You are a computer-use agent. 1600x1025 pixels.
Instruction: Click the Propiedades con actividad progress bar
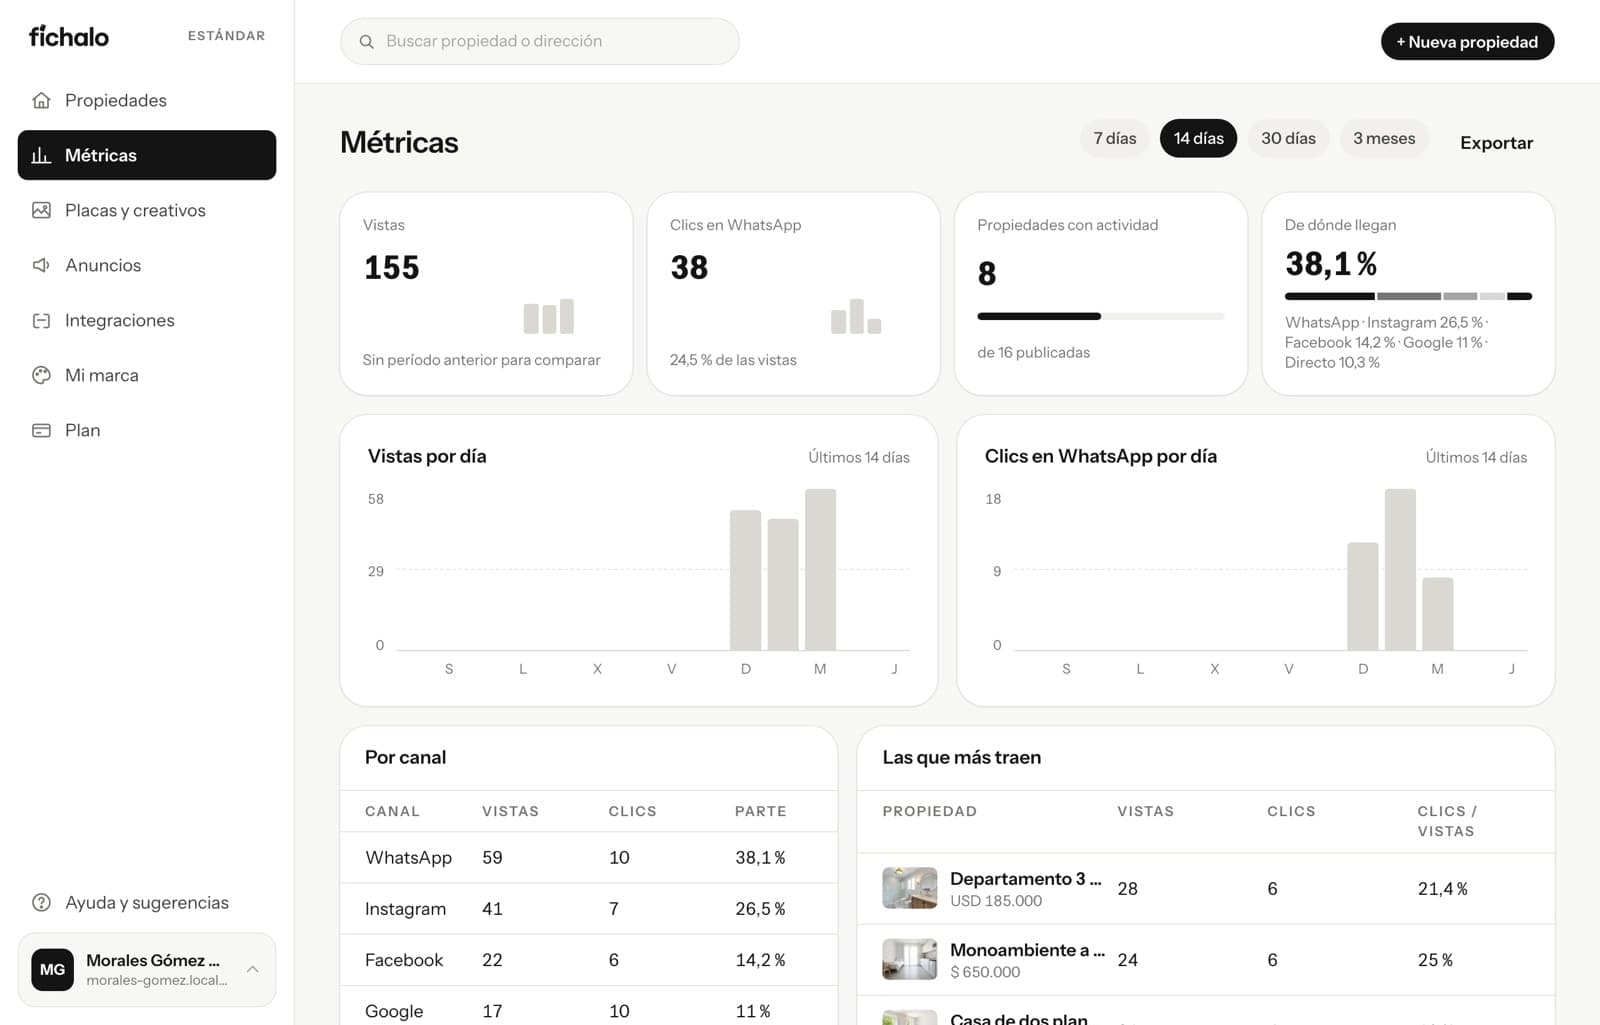(1100, 316)
